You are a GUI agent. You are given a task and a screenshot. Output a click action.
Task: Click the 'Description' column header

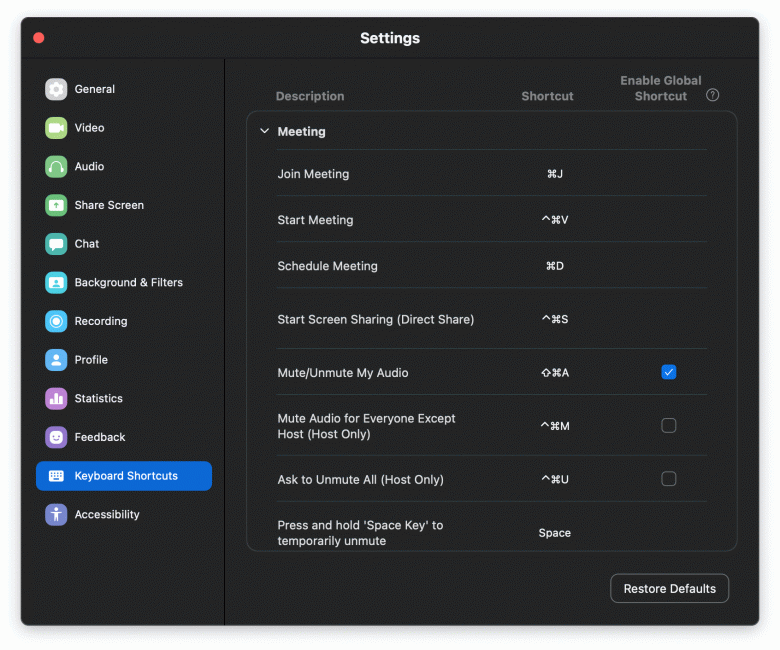point(310,96)
